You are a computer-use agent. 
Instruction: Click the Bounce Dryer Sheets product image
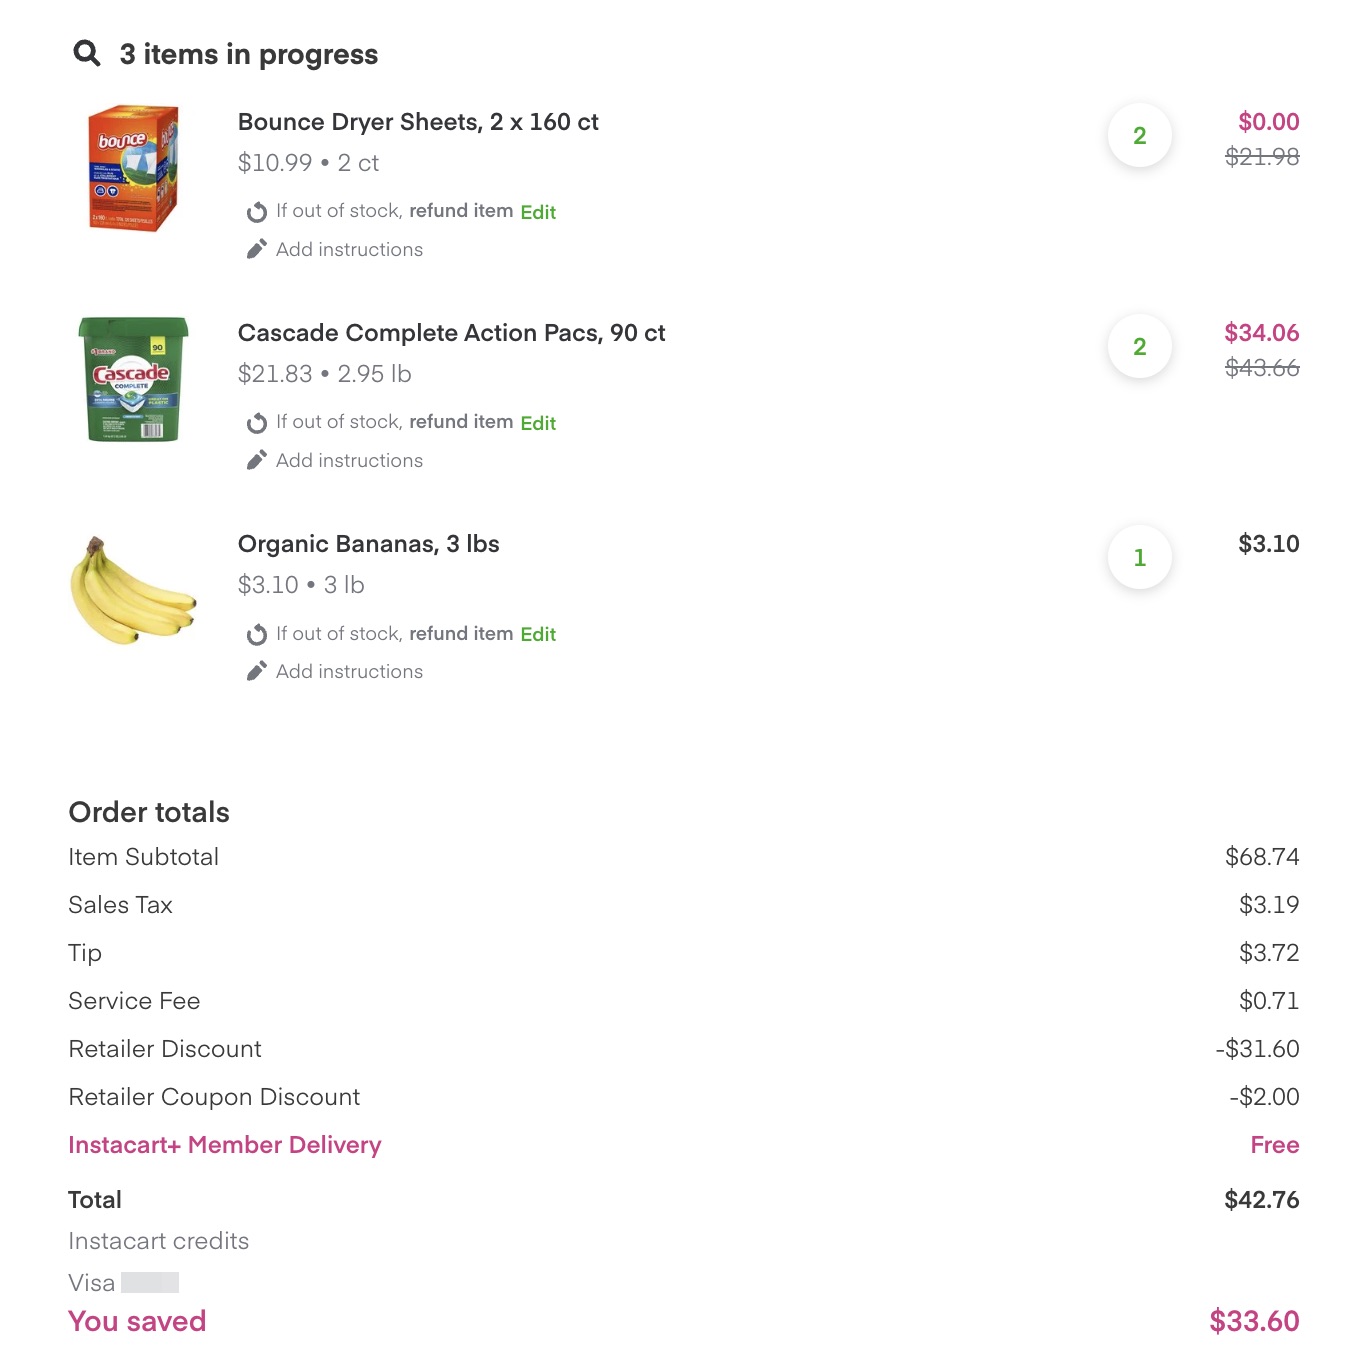[x=133, y=170]
